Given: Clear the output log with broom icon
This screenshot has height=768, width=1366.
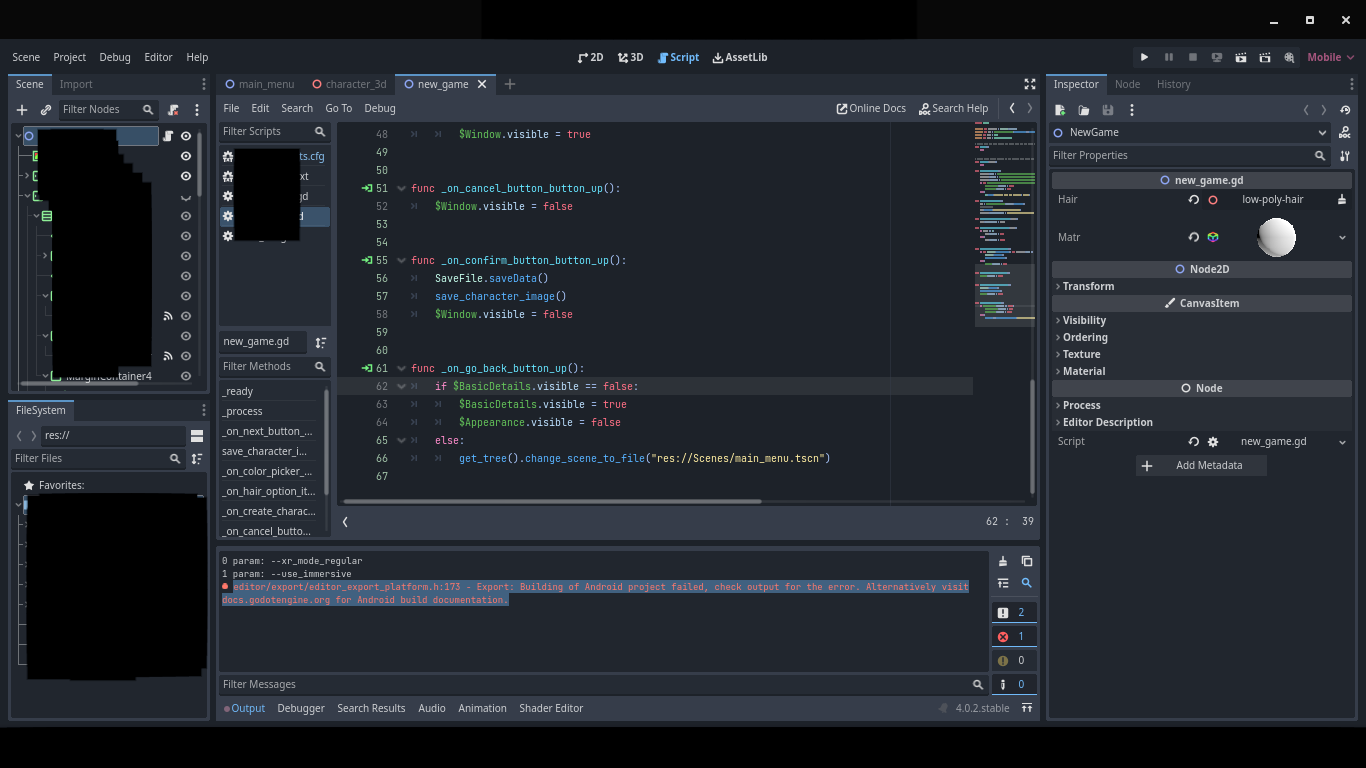Looking at the screenshot, I should pos(1003,561).
